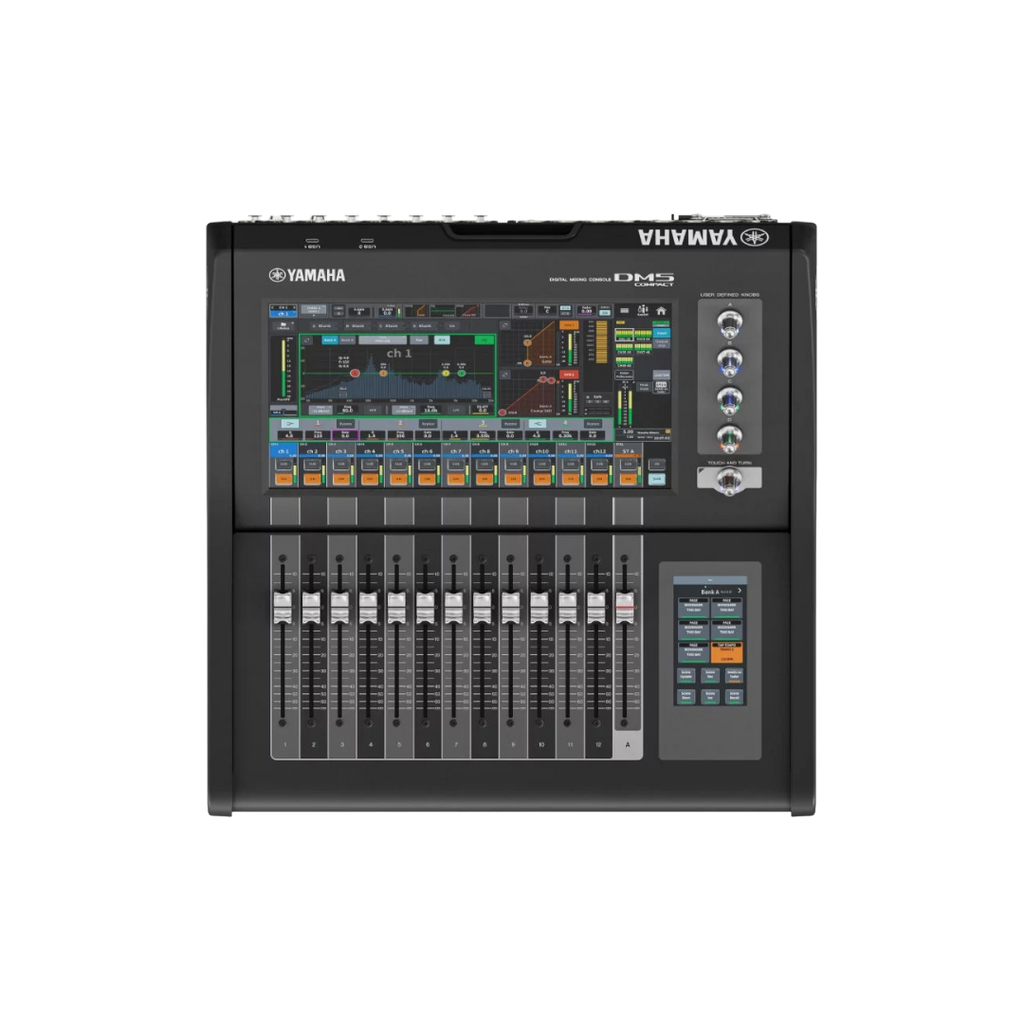Open the channel selector showing ch 1
Image resolution: width=1024 pixels, height=1024 pixels.
[x=283, y=311]
